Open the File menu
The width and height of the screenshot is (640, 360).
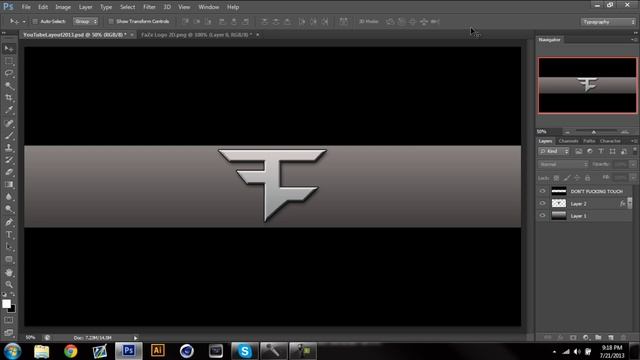26,7
